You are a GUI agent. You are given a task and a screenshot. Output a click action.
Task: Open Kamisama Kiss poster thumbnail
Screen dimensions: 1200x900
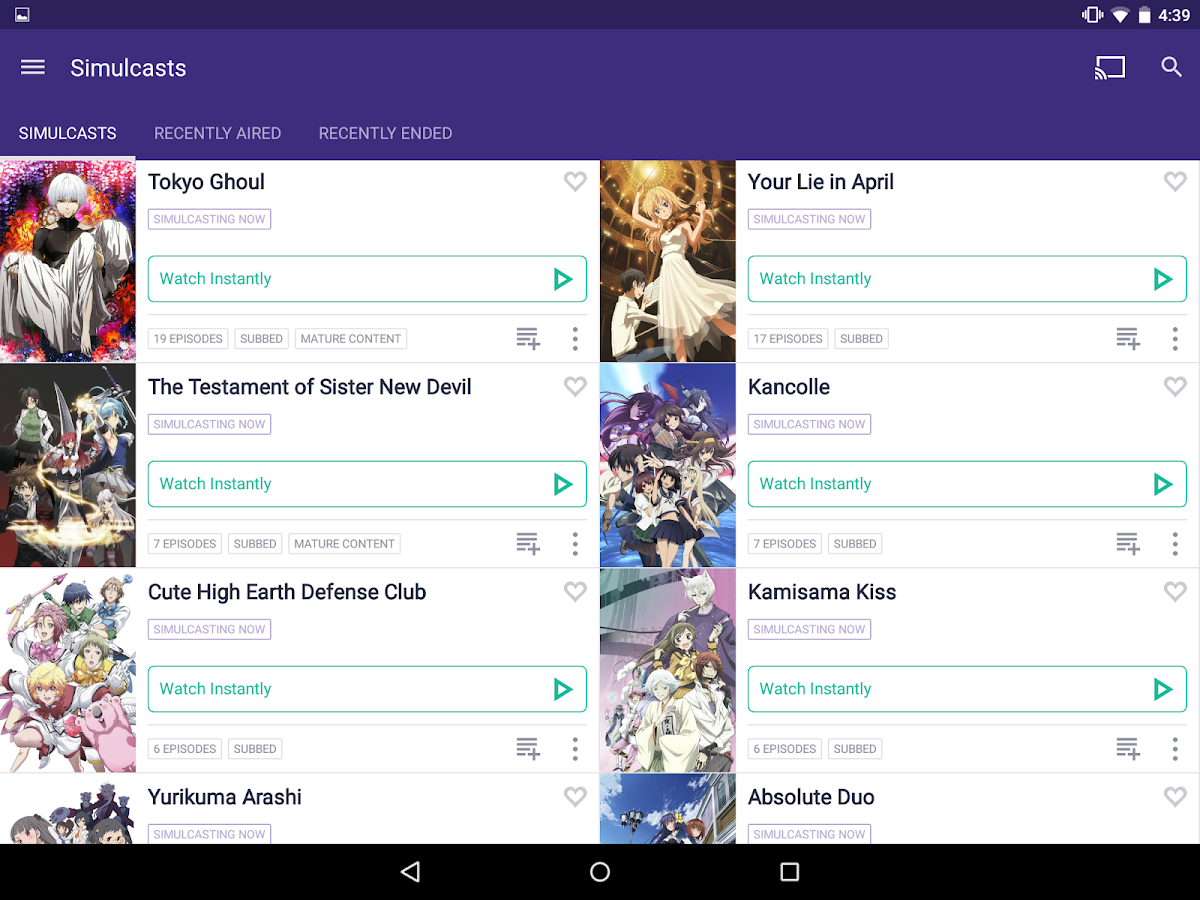click(x=668, y=671)
